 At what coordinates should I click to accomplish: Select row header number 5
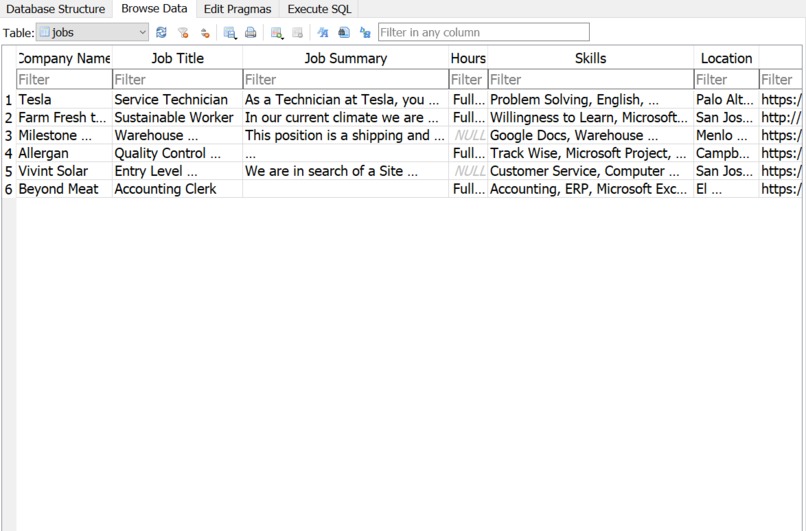(x=9, y=171)
